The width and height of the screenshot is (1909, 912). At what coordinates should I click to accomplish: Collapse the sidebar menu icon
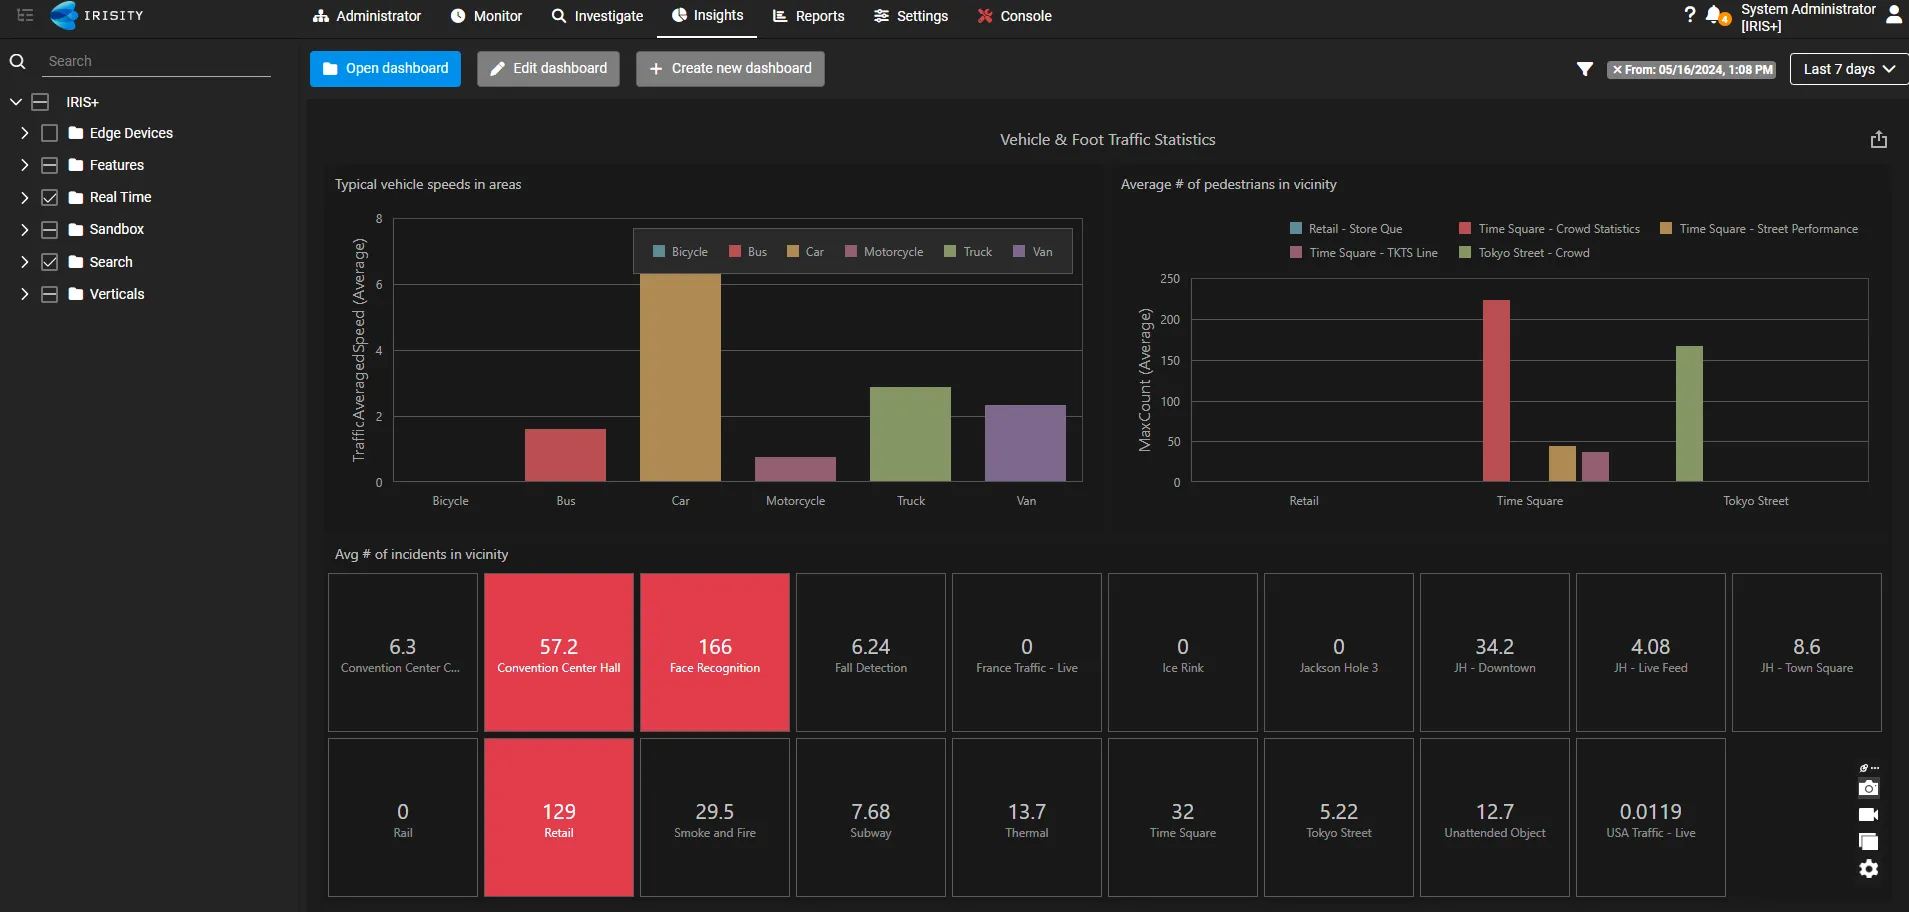[x=25, y=15]
